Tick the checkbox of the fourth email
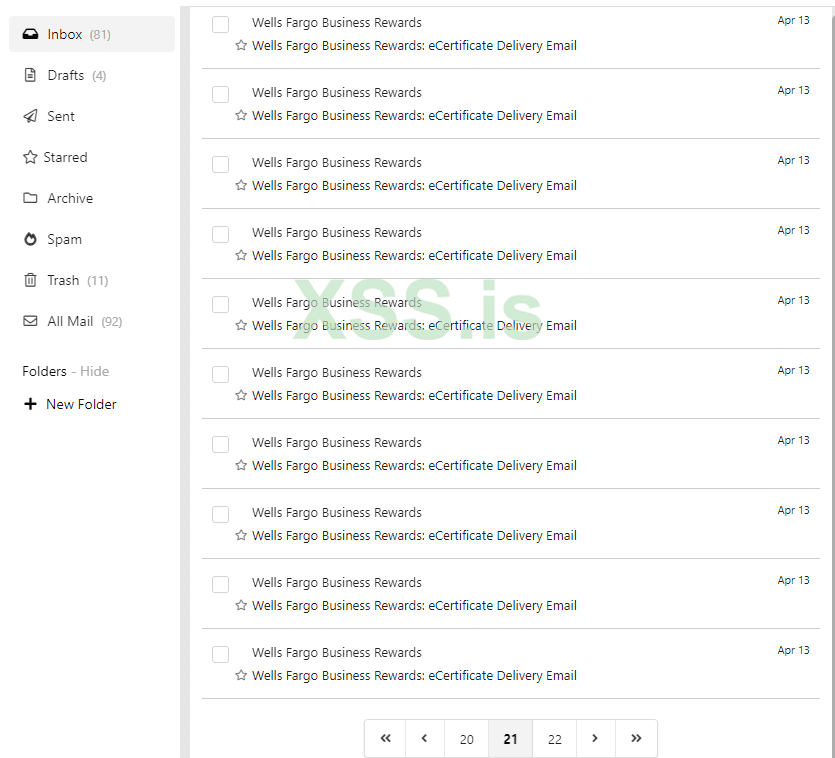This screenshot has height=758, width=835. [x=220, y=234]
